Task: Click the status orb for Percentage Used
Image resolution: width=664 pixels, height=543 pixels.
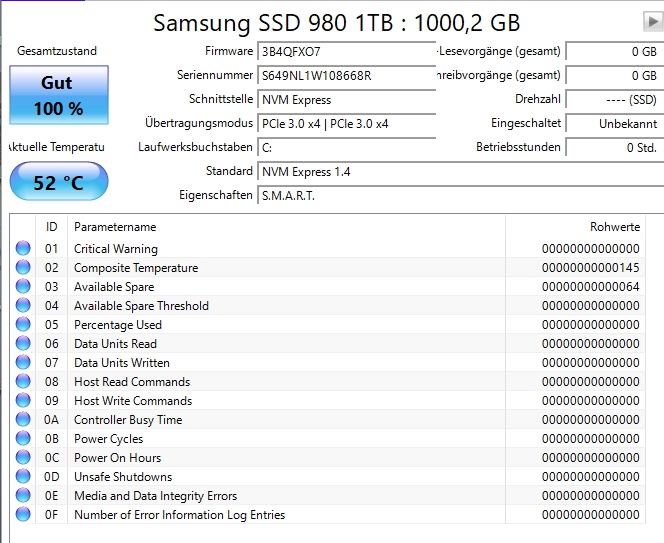Action: (x=23, y=325)
